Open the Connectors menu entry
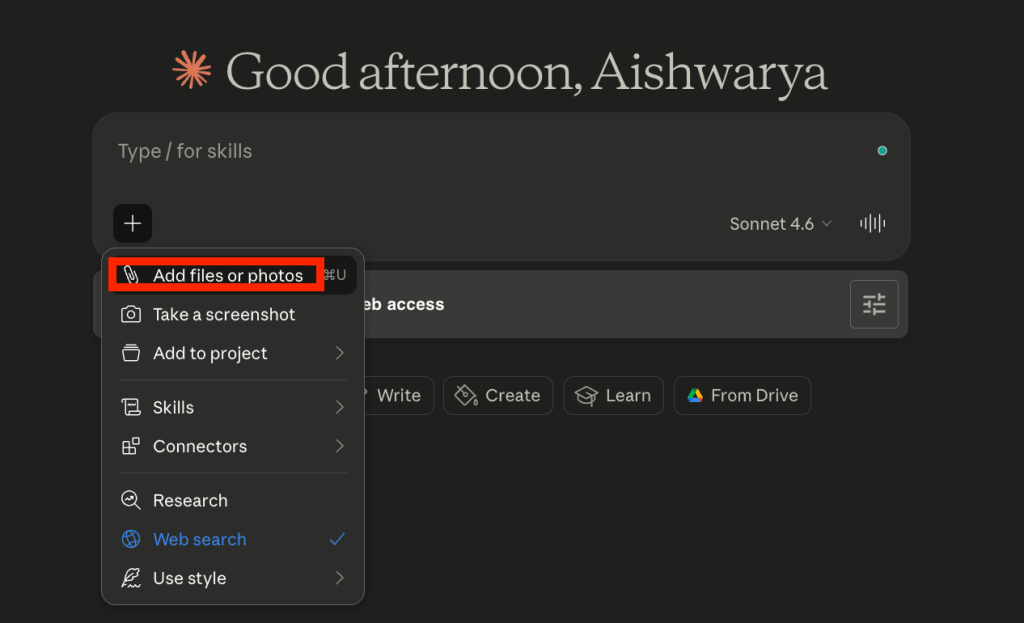This screenshot has height=623, width=1024. click(233, 446)
